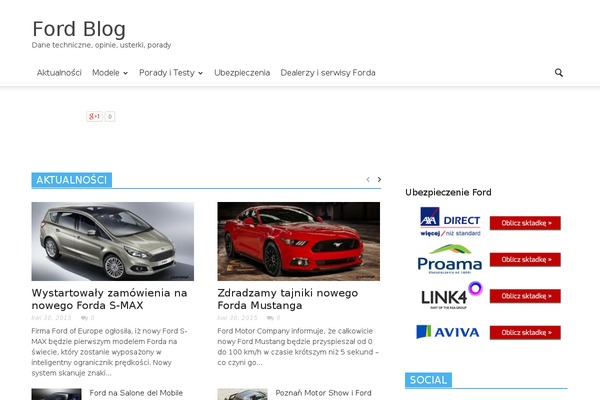The width and height of the screenshot is (600, 400).
Task: Click the 'Ubezpieczenie Ford' widget title
Action: (x=448, y=192)
